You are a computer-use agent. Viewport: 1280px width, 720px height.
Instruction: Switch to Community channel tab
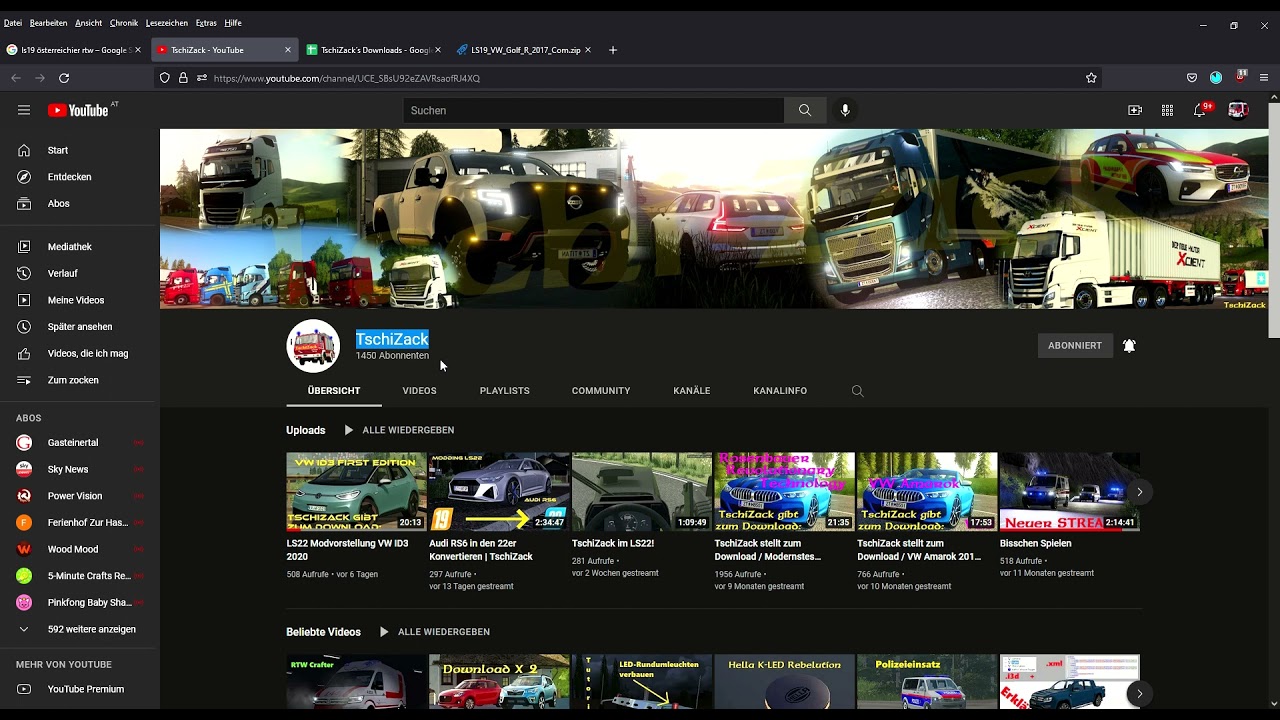tap(601, 391)
